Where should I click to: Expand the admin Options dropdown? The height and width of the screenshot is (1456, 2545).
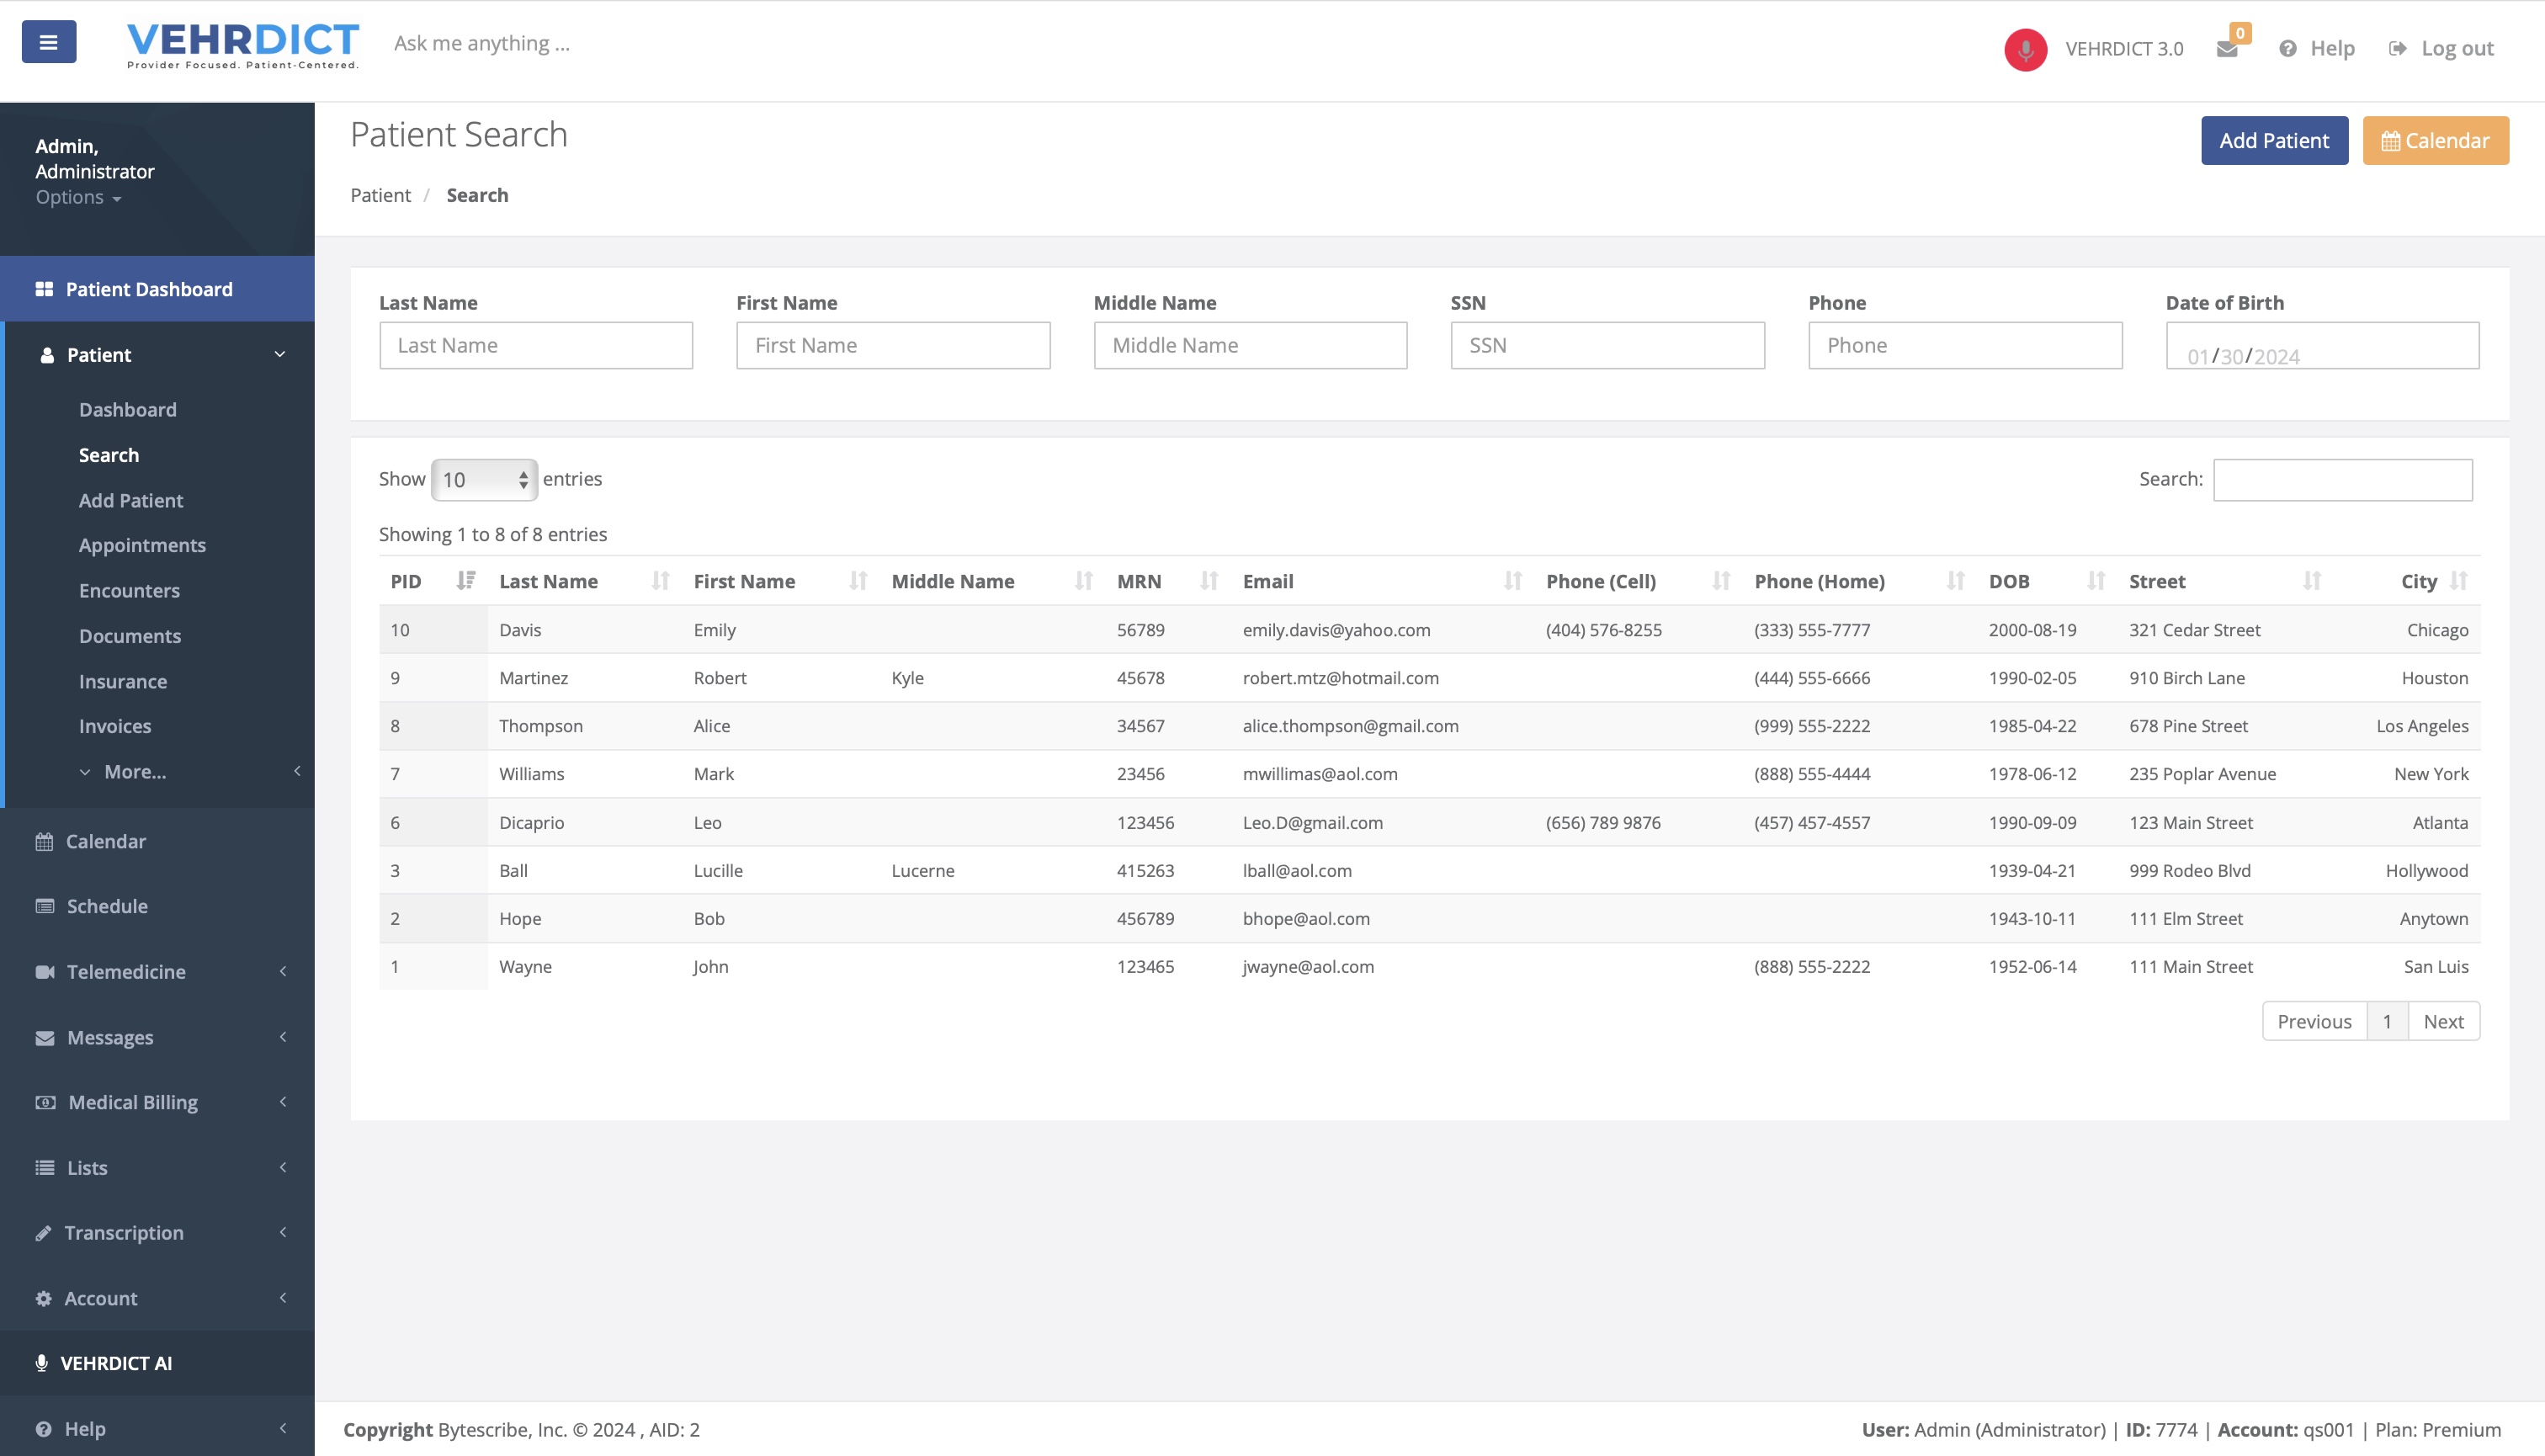[78, 197]
